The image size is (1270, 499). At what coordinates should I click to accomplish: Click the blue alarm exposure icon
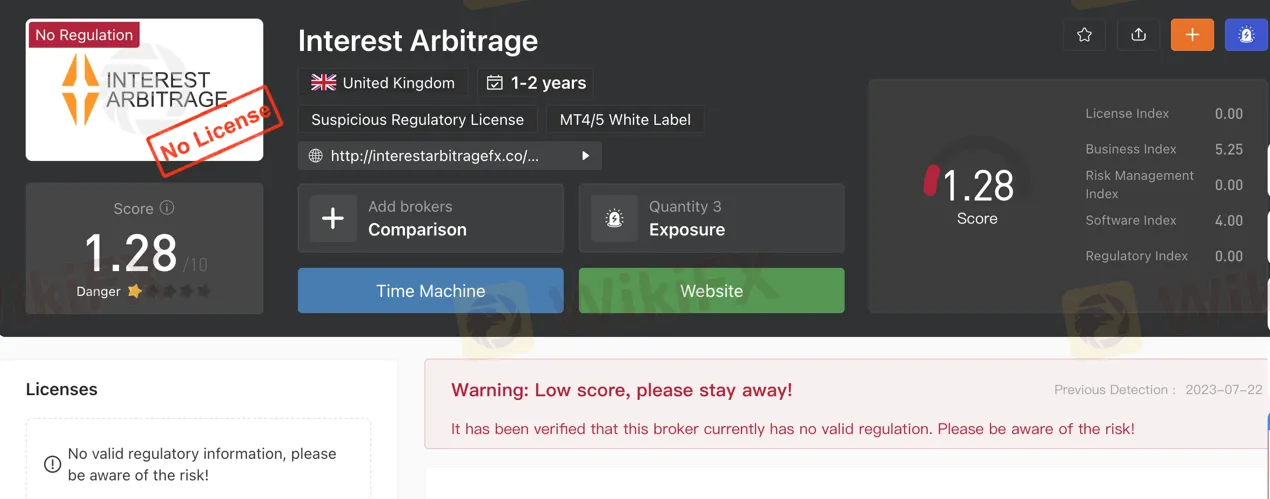click(1246, 35)
